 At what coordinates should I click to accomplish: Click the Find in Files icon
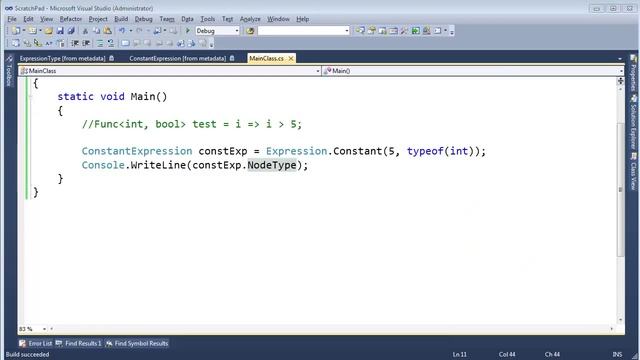(250, 31)
